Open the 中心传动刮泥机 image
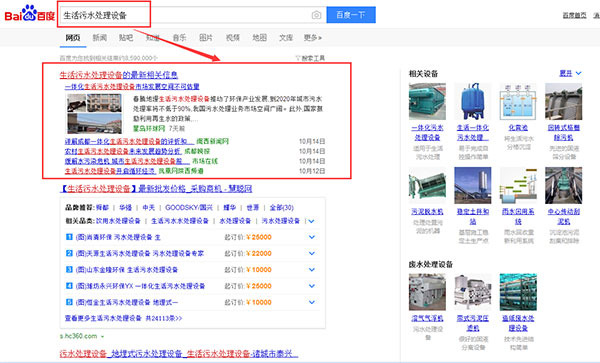Screen dimensions: 600x363 (x=564, y=185)
